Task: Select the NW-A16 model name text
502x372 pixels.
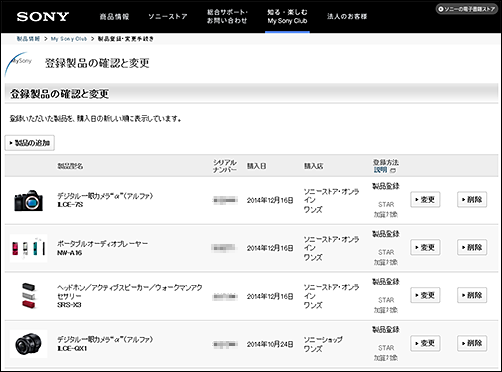Action: [69, 253]
